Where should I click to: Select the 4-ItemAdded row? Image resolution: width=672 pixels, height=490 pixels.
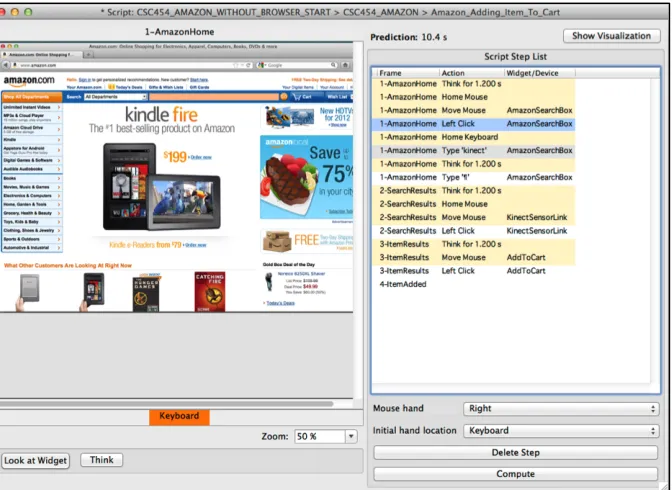[473, 284]
